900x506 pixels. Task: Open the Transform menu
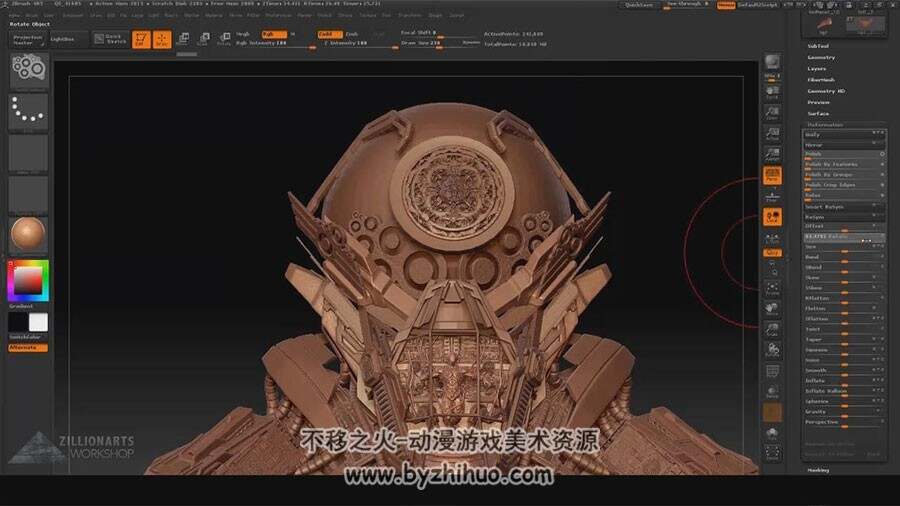pyautogui.click(x=410, y=15)
